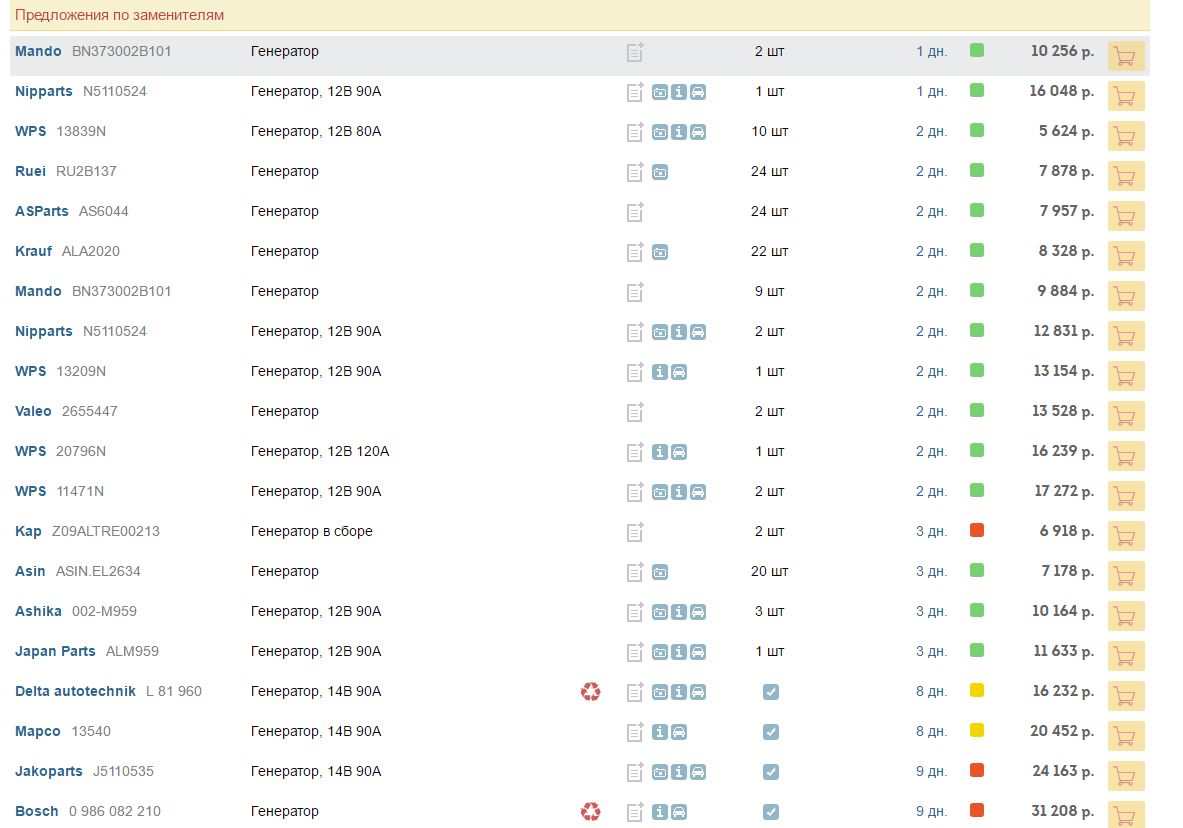Open info for Bosch 0 986 082 210
This screenshot has width=1183, height=828.
(x=660, y=812)
